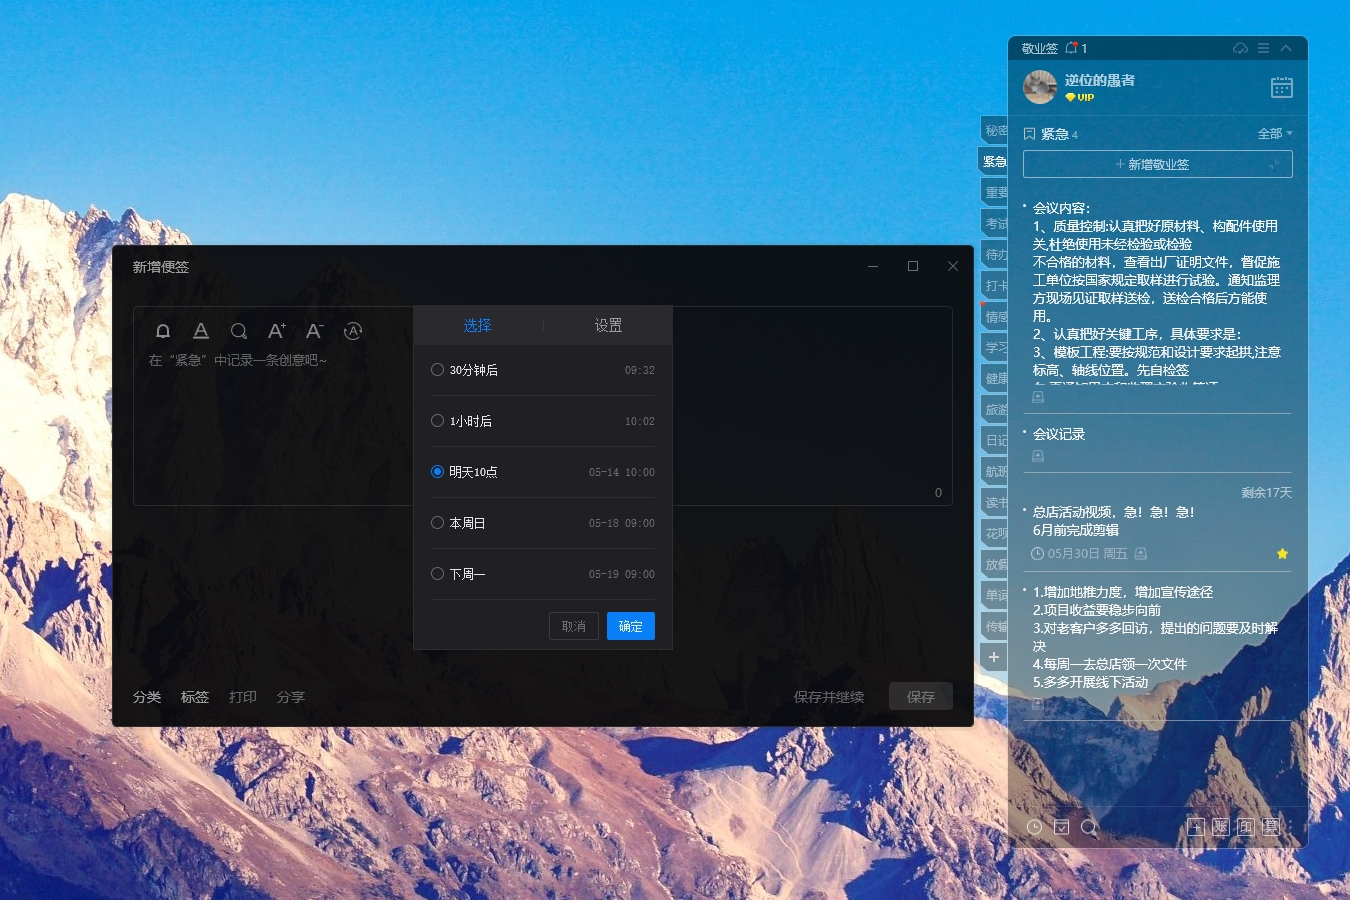Click the 打印 link at editor bottom
The width and height of the screenshot is (1350, 900).
(243, 697)
